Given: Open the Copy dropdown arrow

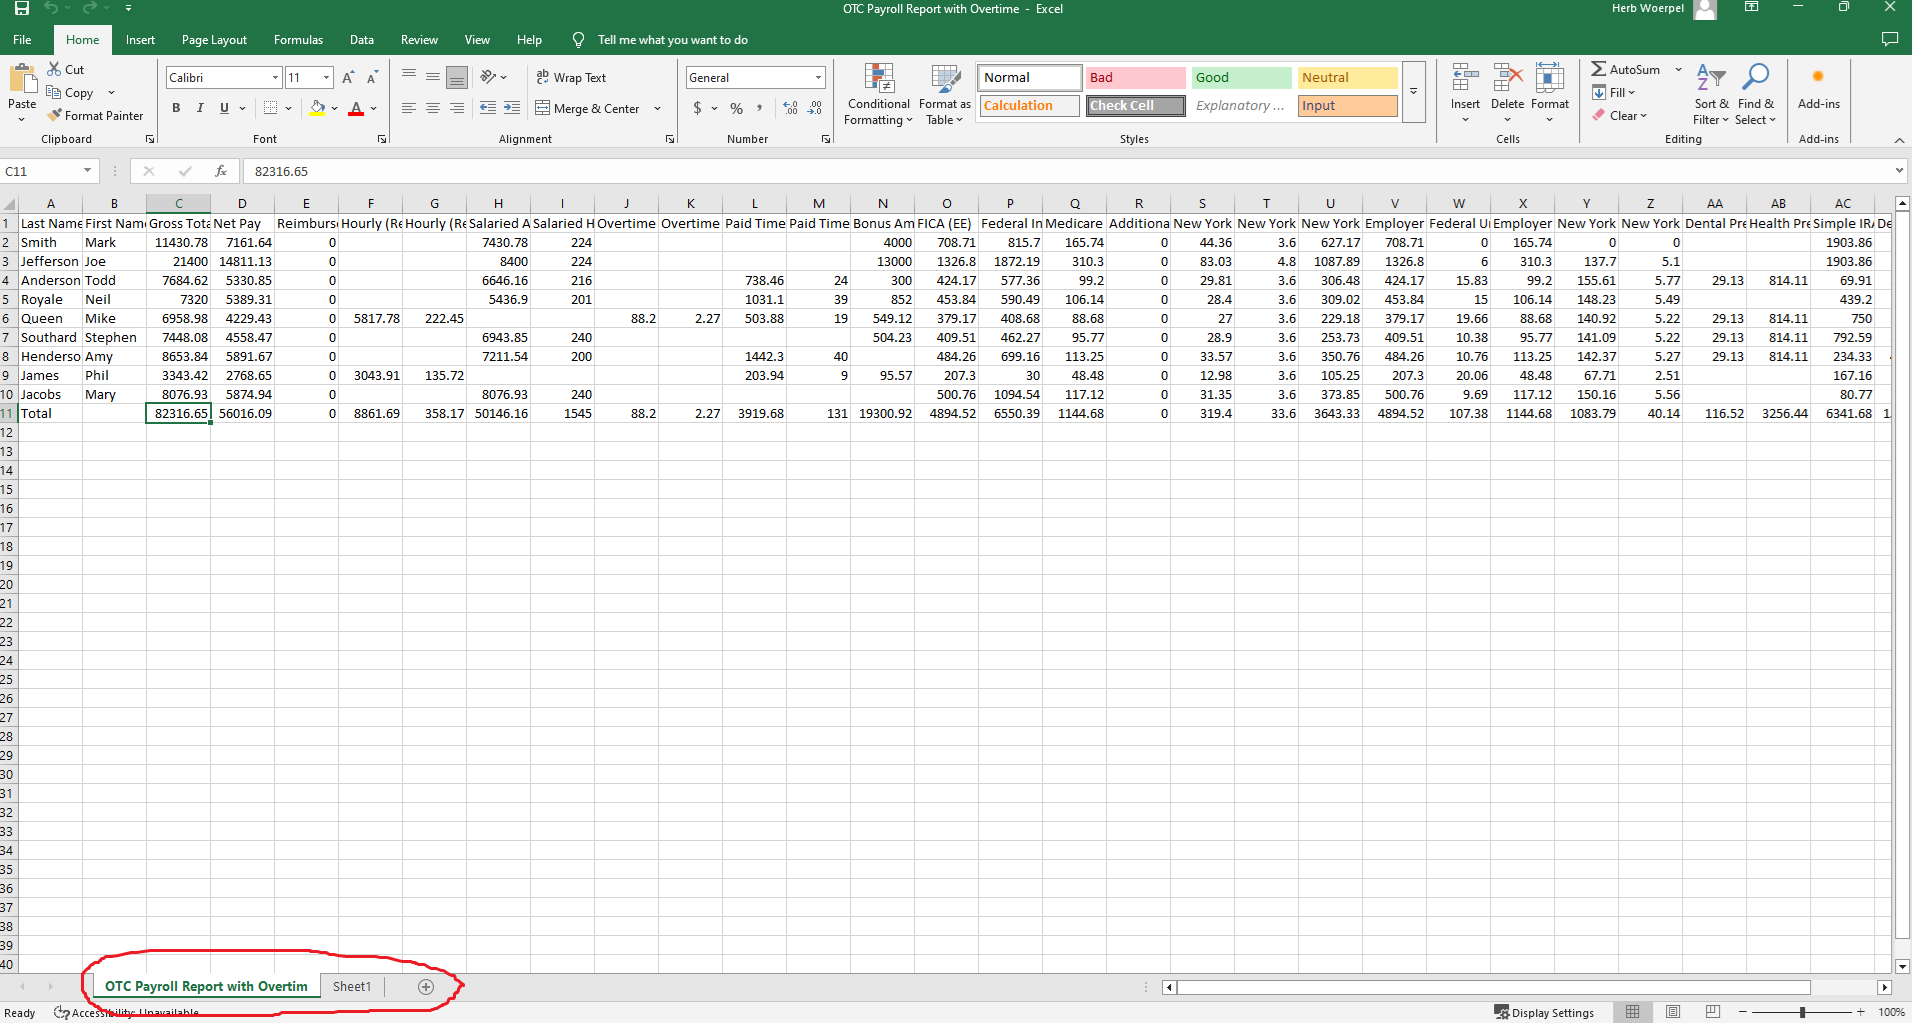Looking at the screenshot, I should coord(111,92).
